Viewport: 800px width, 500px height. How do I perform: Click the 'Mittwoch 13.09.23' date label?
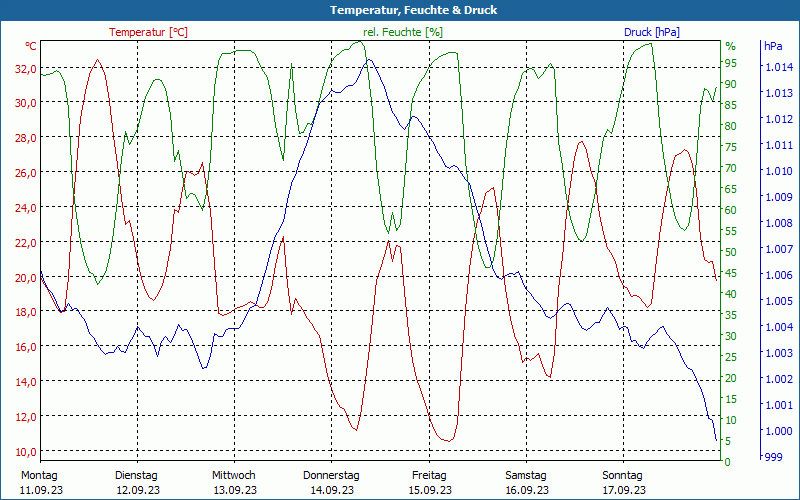(x=234, y=482)
